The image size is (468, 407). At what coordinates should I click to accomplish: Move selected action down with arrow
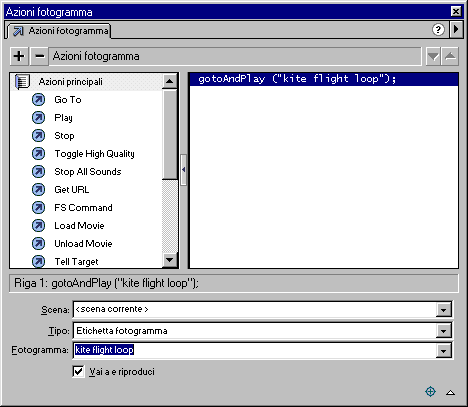433,56
